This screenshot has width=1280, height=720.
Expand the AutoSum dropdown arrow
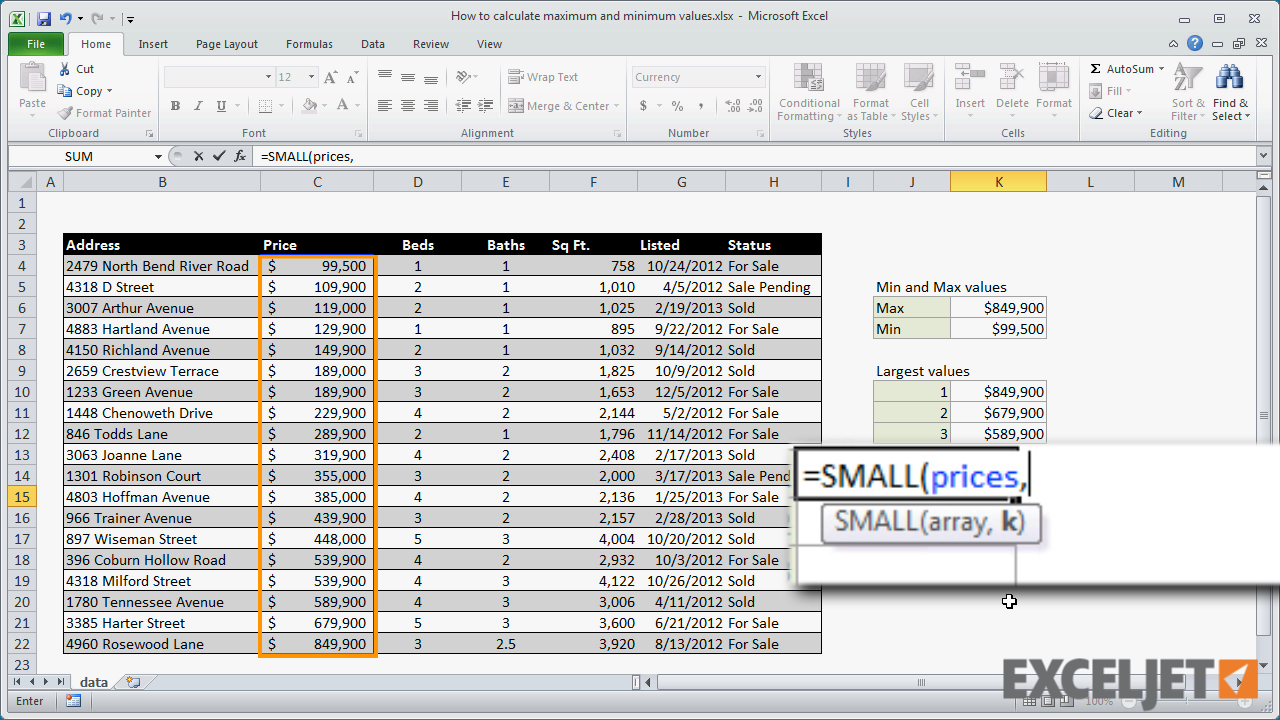coord(1162,69)
